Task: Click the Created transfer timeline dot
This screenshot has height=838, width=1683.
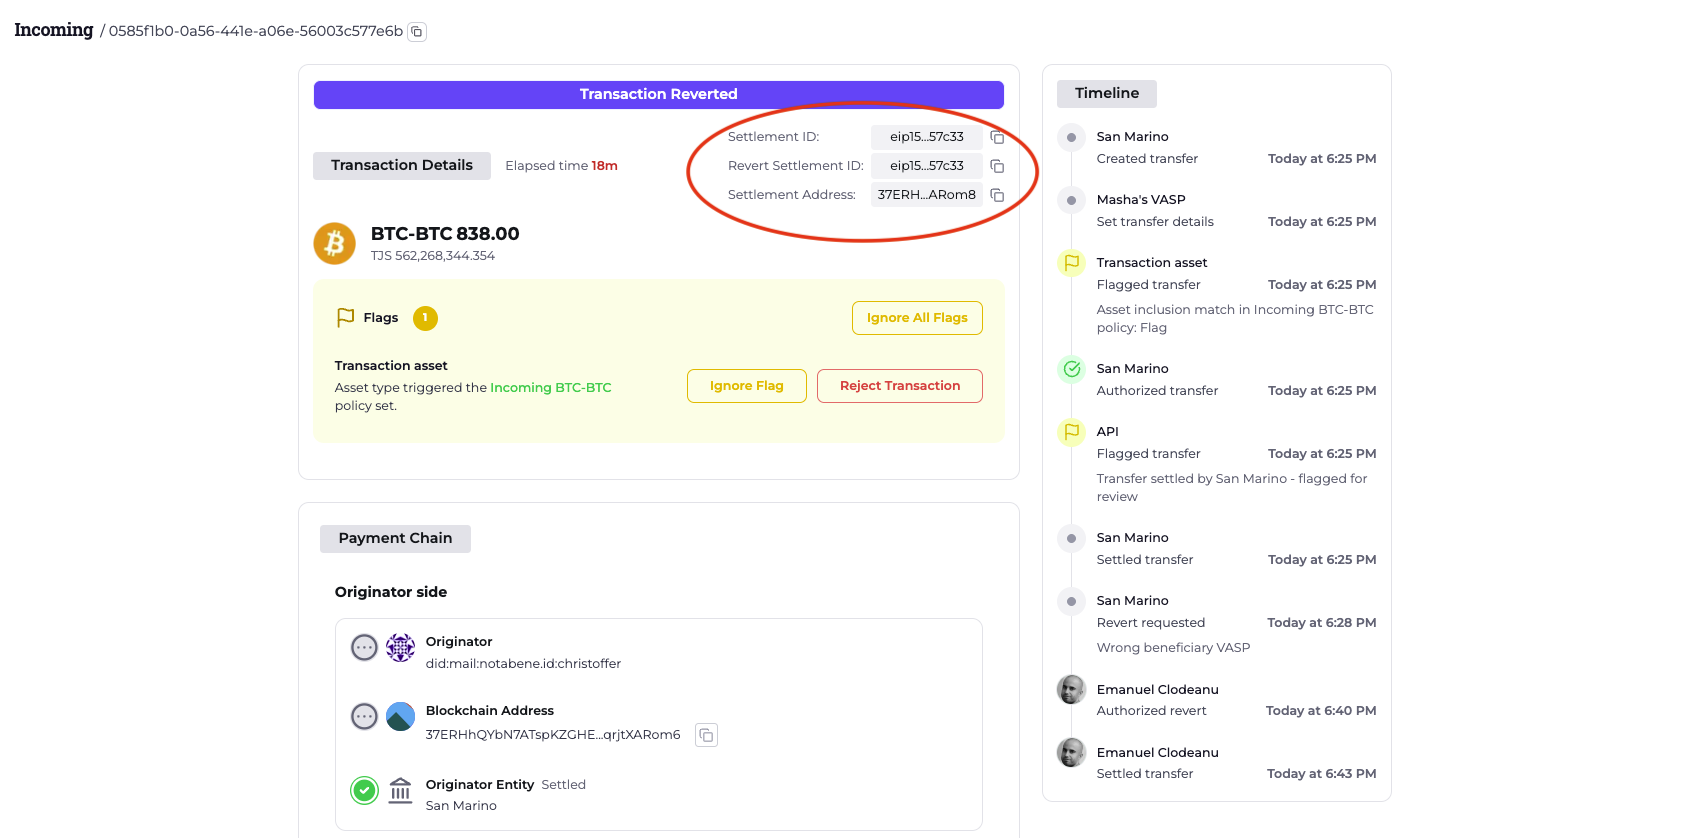Action: tap(1072, 137)
